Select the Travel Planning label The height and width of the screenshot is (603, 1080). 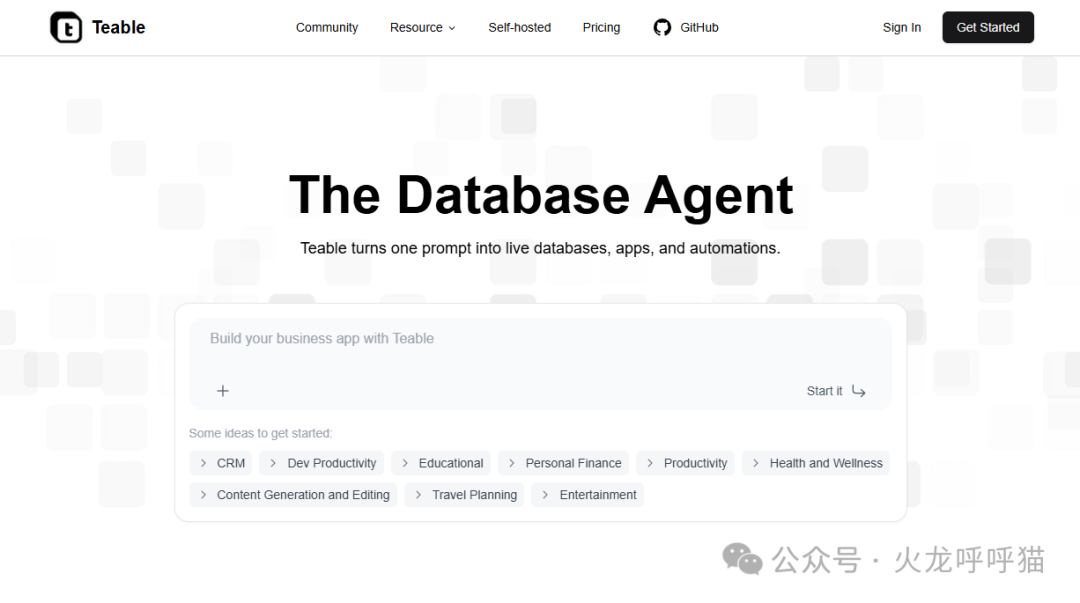click(x=475, y=495)
